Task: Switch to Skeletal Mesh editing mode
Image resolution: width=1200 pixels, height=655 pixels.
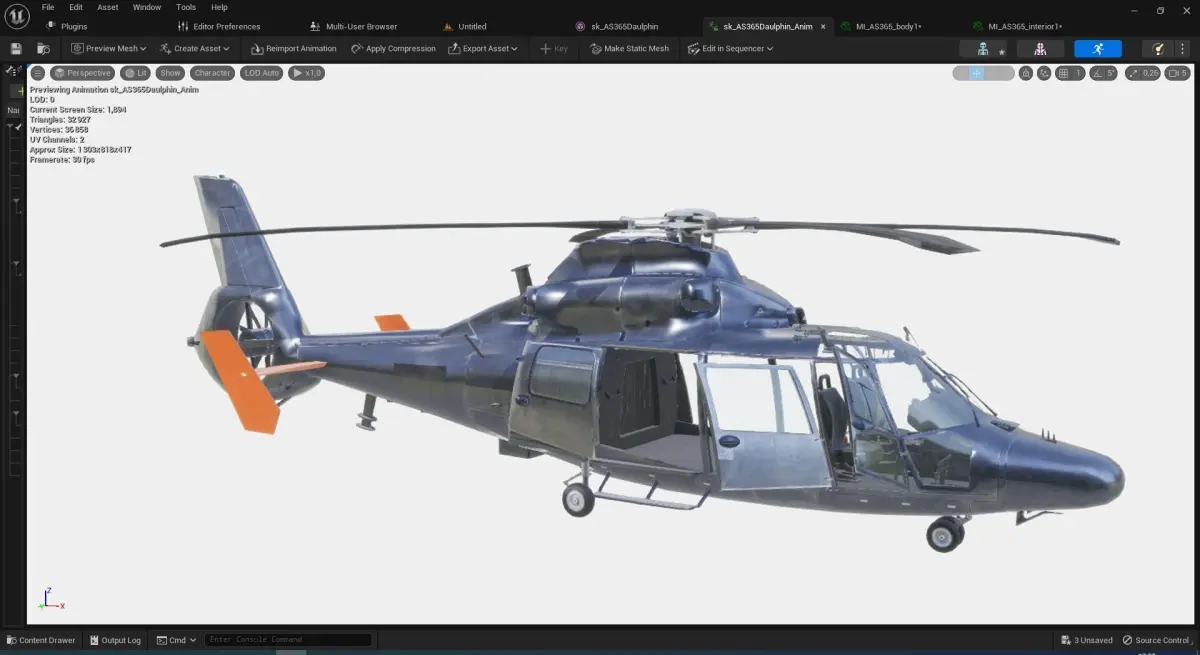Action: coord(1041,49)
